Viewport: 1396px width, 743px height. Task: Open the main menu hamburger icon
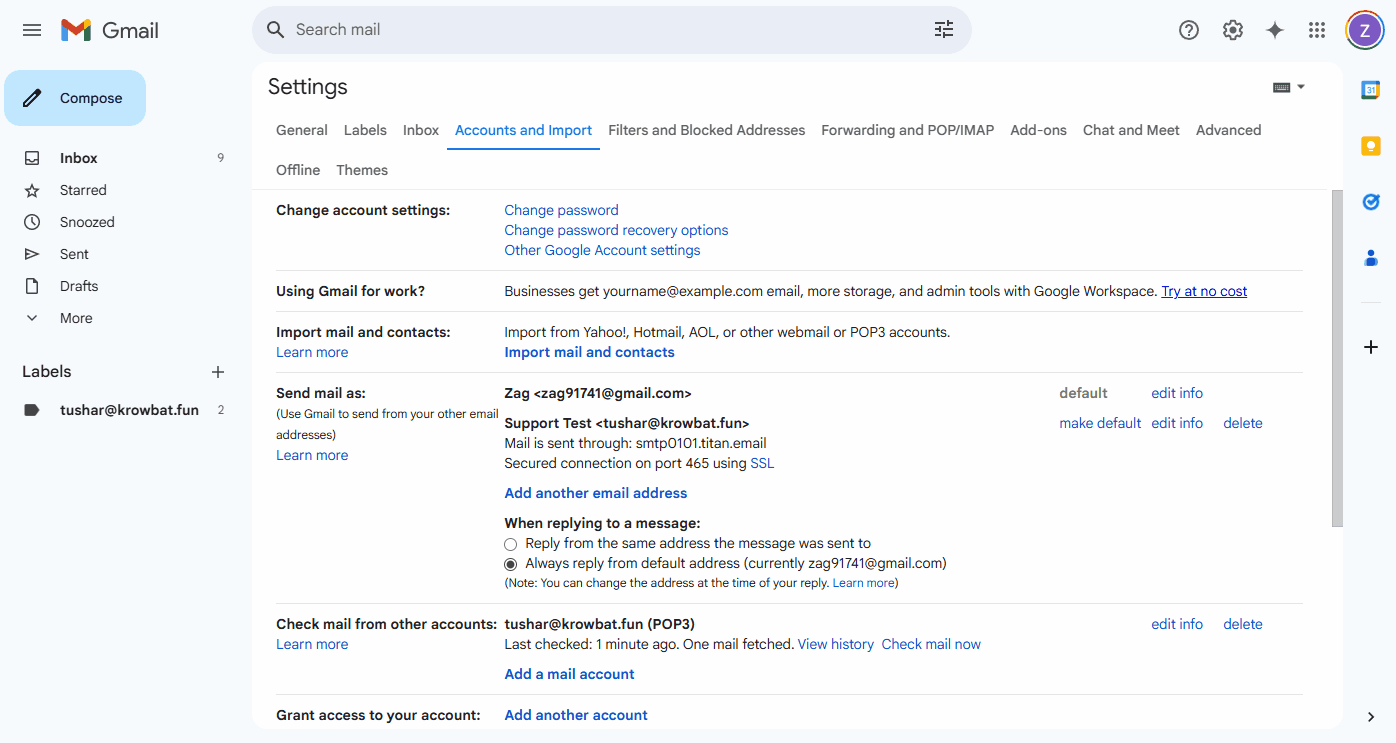pos(32,30)
